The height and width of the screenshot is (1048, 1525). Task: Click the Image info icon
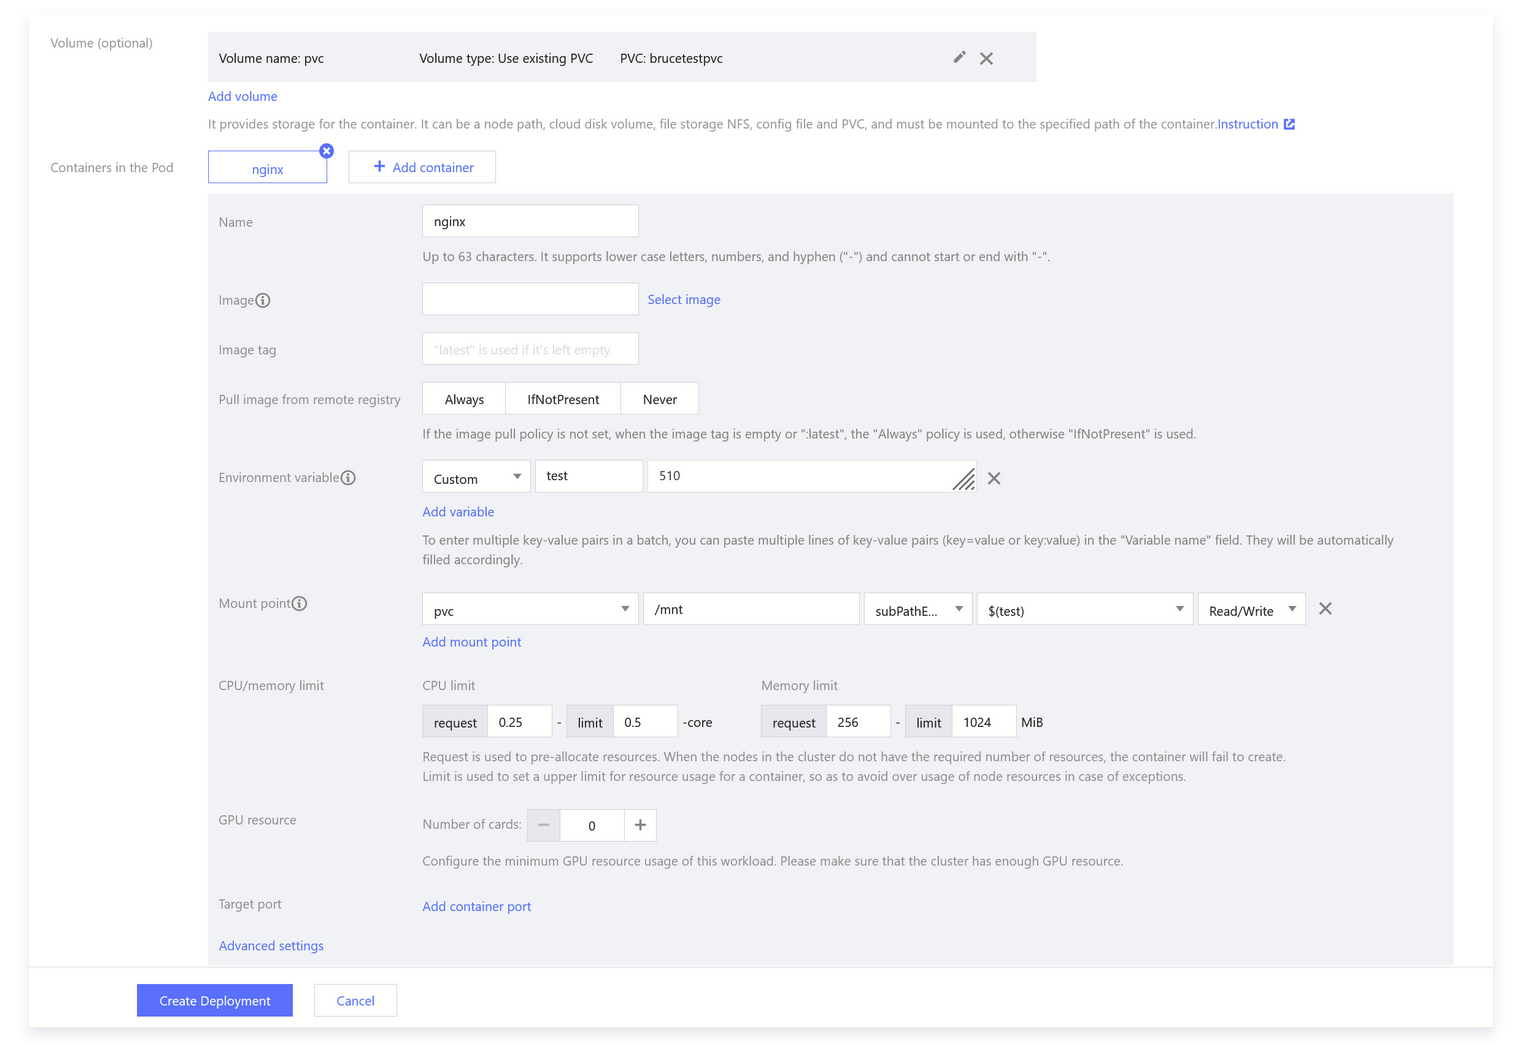263,300
